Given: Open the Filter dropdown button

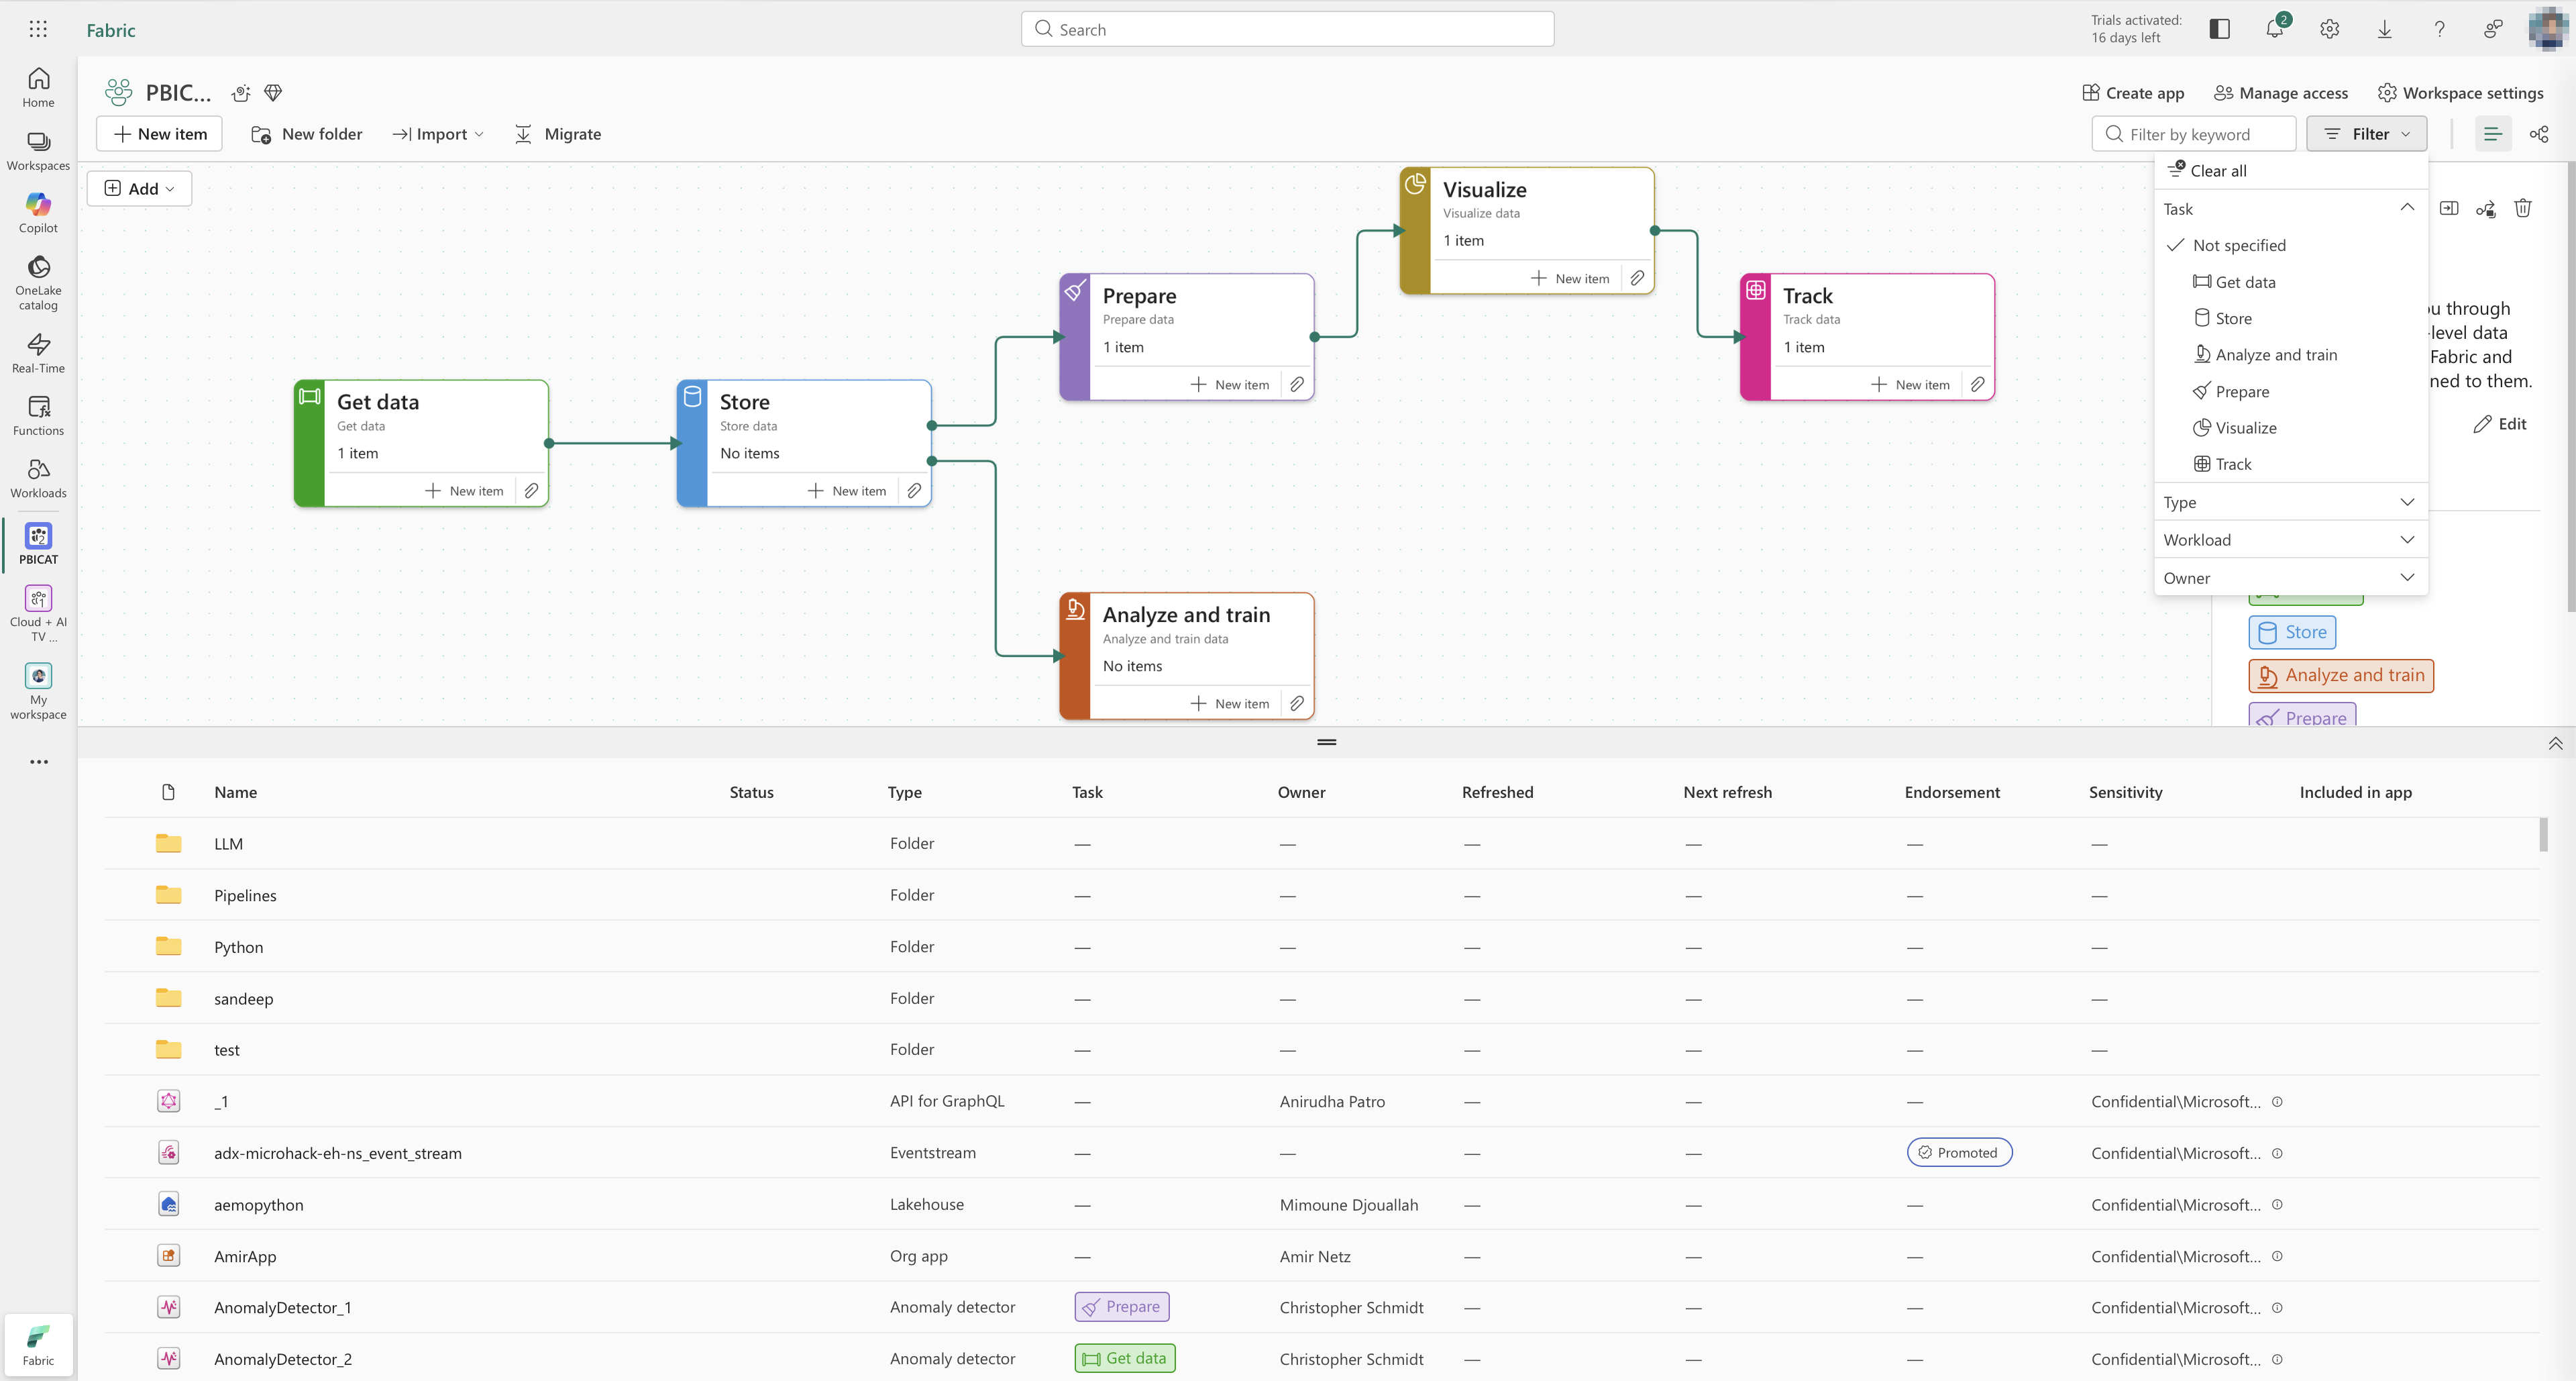Looking at the screenshot, I should coord(2366,134).
